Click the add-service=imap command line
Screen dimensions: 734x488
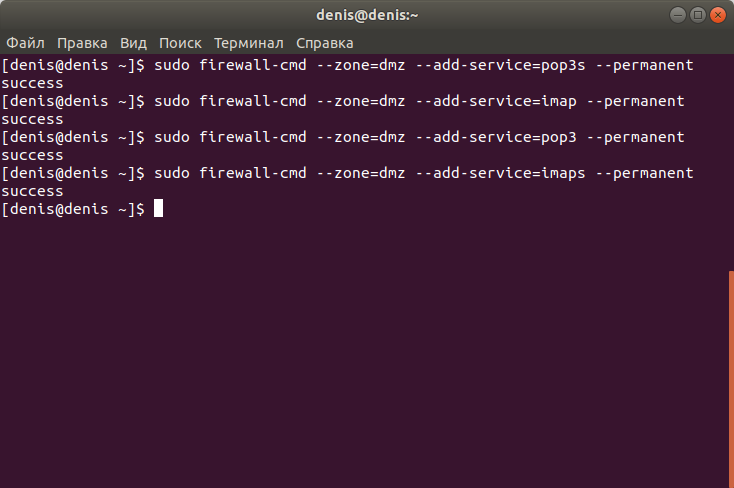pyautogui.click(x=343, y=101)
